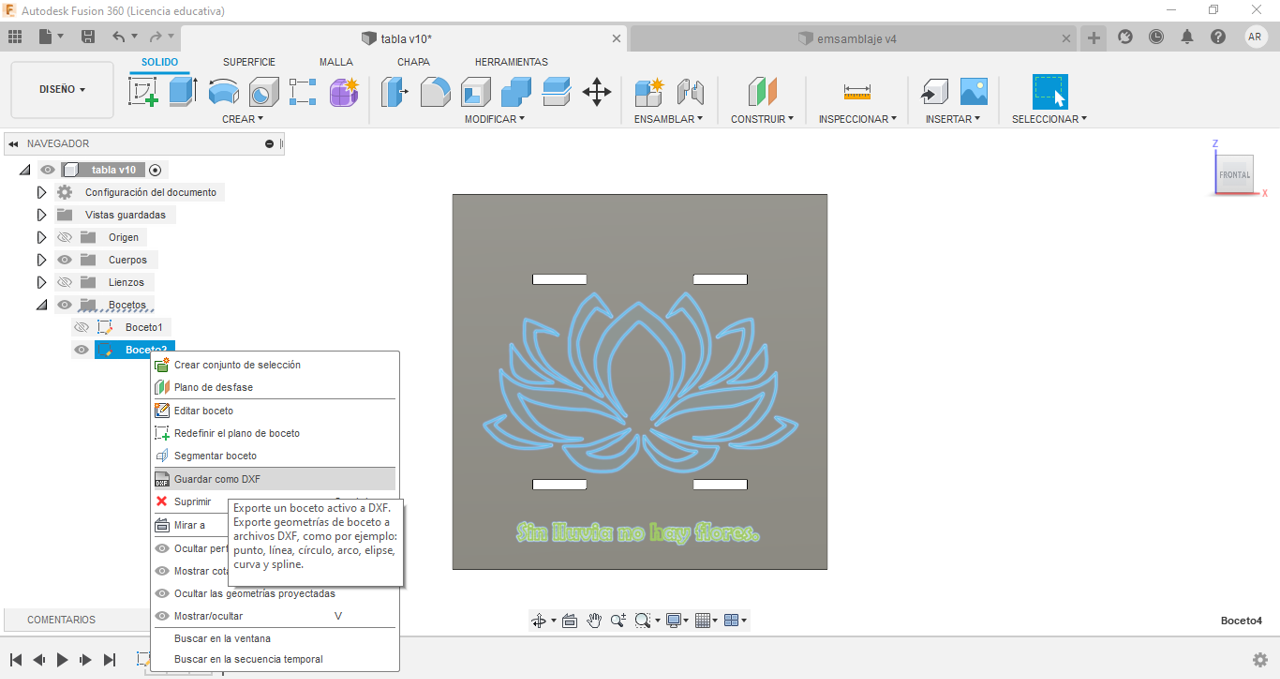1280x679 pixels.
Task: Jump to timeline beginning
Action: click(x=16, y=660)
